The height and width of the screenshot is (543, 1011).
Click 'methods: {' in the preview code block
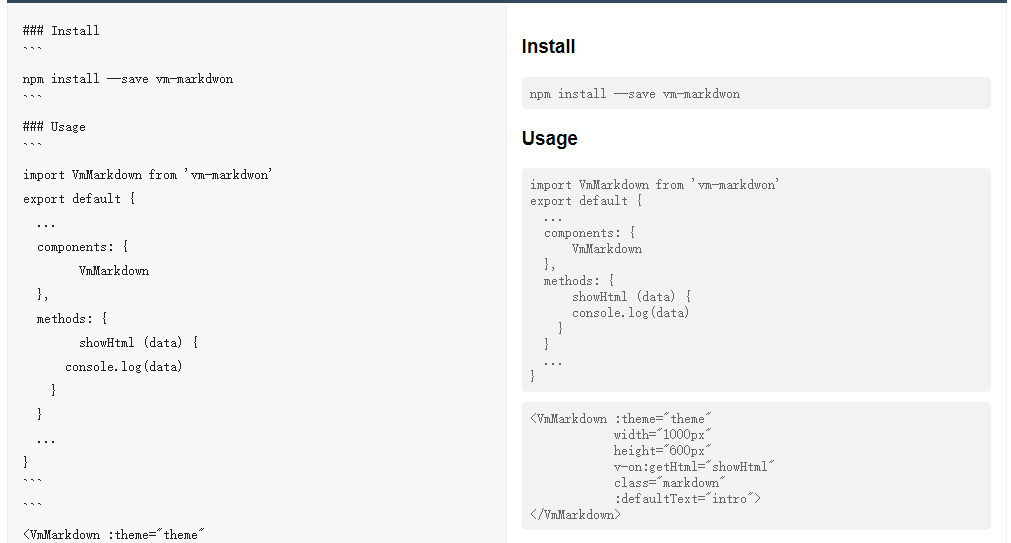point(579,281)
